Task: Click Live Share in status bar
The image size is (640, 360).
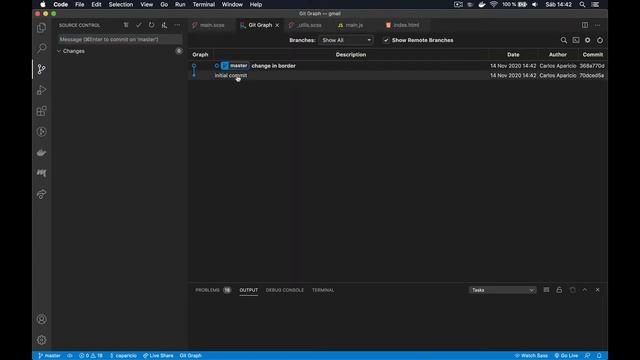Action: pyautogui.click(x=158, y=356)
